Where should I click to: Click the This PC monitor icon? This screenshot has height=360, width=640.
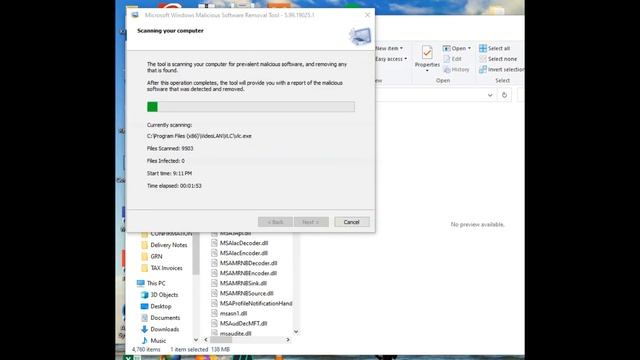(x=141, y=283)
